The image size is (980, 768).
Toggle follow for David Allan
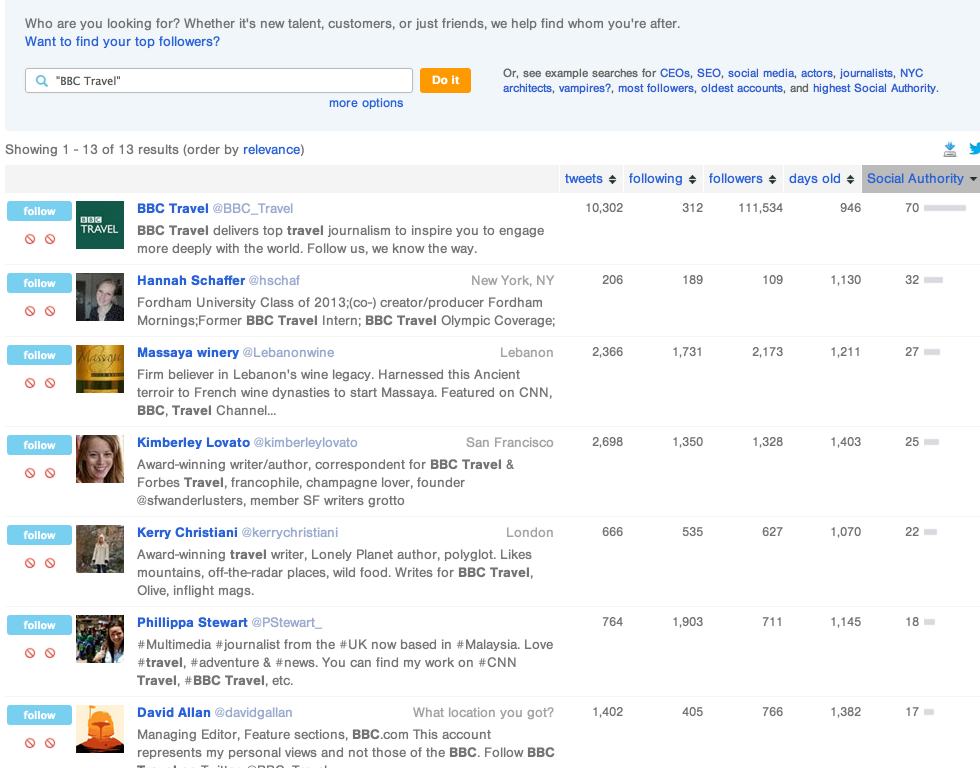click(x=39, y=715)
